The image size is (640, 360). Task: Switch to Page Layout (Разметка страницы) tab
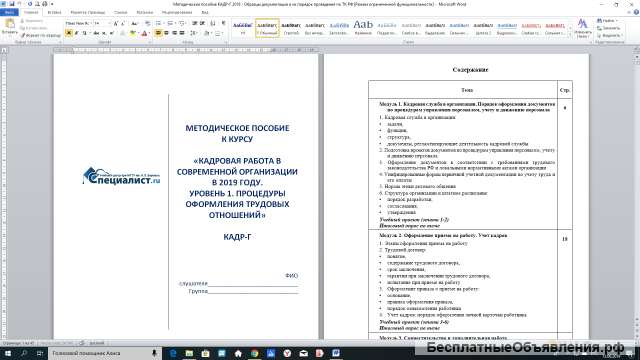(88, 12)
